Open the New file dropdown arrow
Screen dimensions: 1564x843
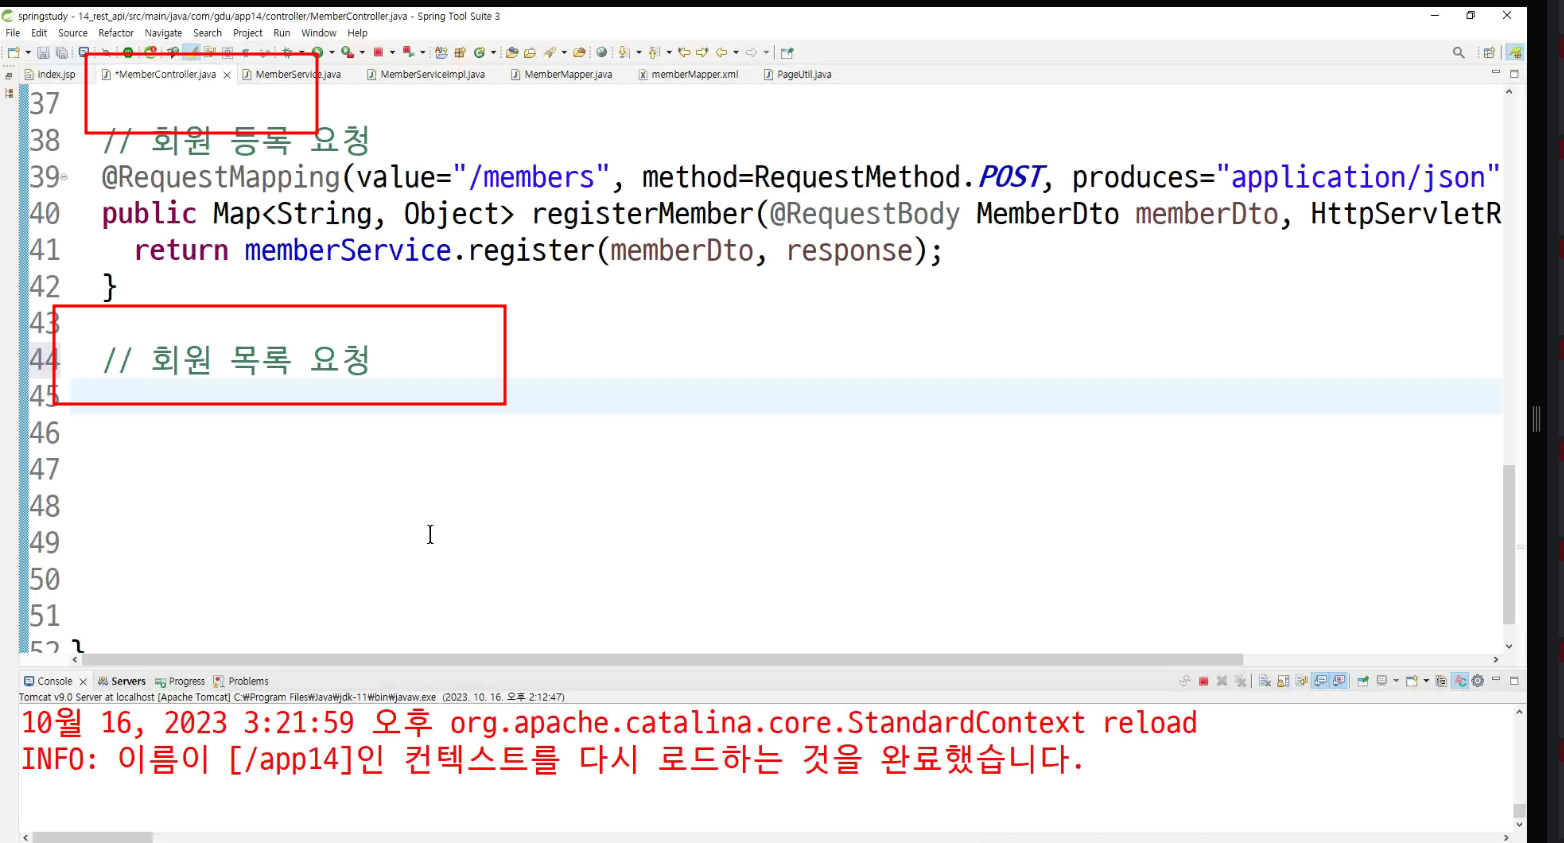(x=28, y=52)
